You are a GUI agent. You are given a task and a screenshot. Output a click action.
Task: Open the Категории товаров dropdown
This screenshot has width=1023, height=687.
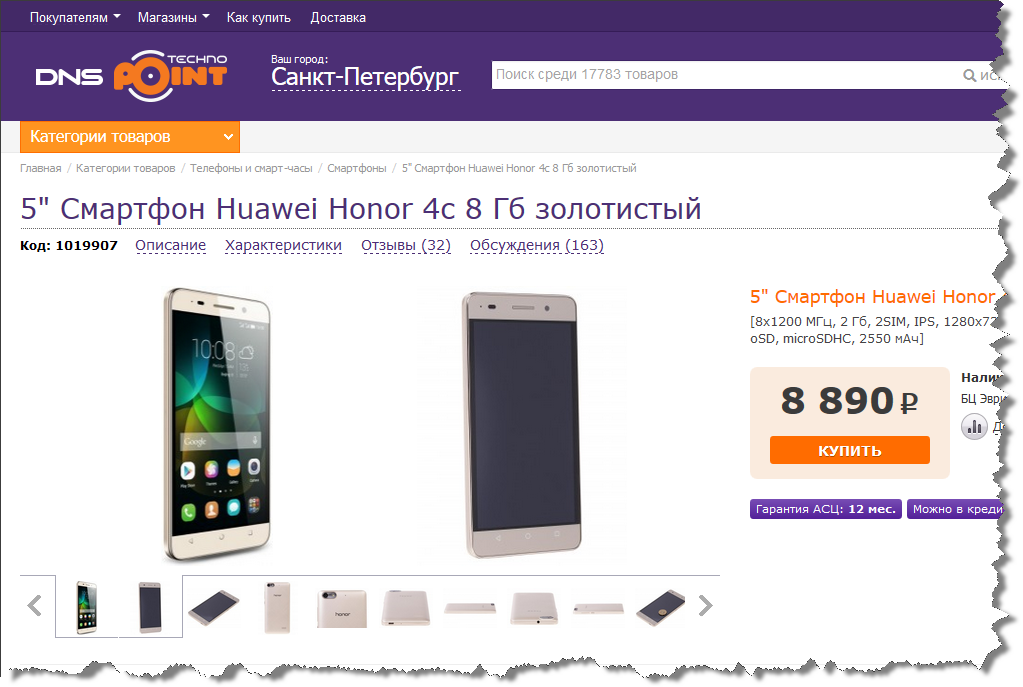[130, 137]
